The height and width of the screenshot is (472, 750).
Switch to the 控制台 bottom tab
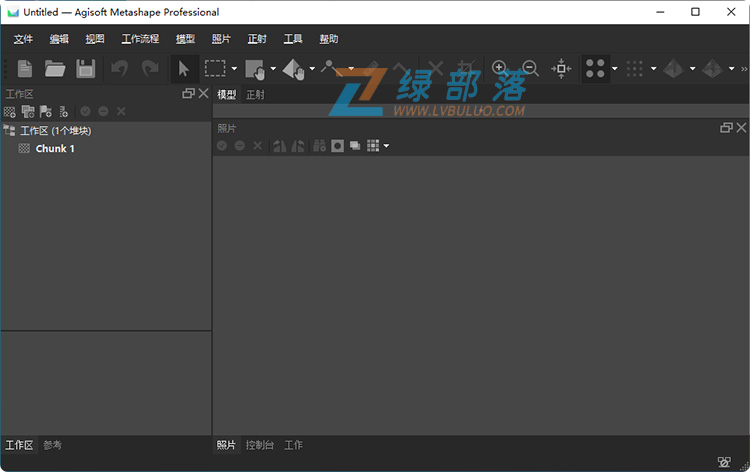pos(260,445)
